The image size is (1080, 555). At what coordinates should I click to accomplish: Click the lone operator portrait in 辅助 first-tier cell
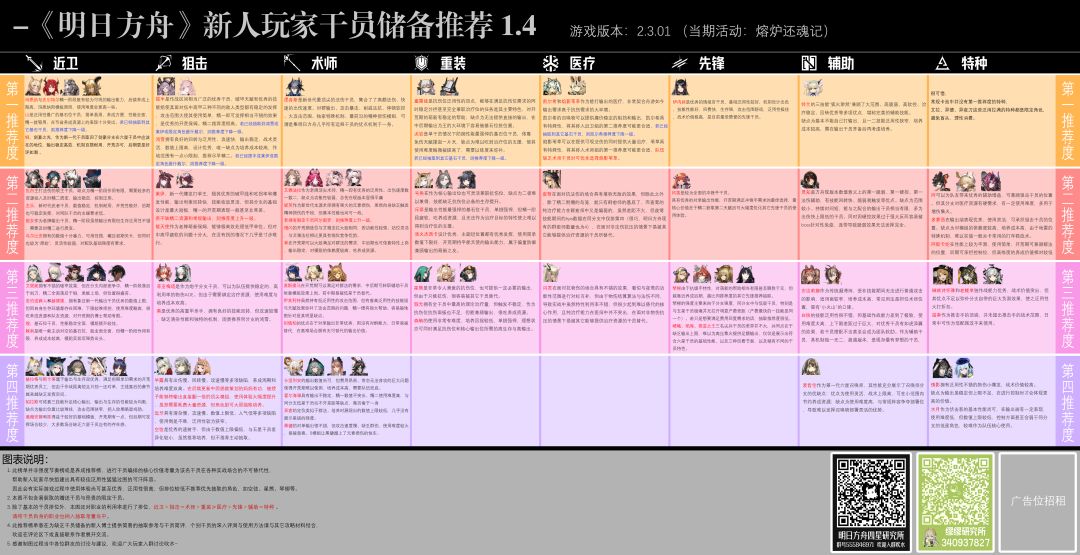click(811, 87)
